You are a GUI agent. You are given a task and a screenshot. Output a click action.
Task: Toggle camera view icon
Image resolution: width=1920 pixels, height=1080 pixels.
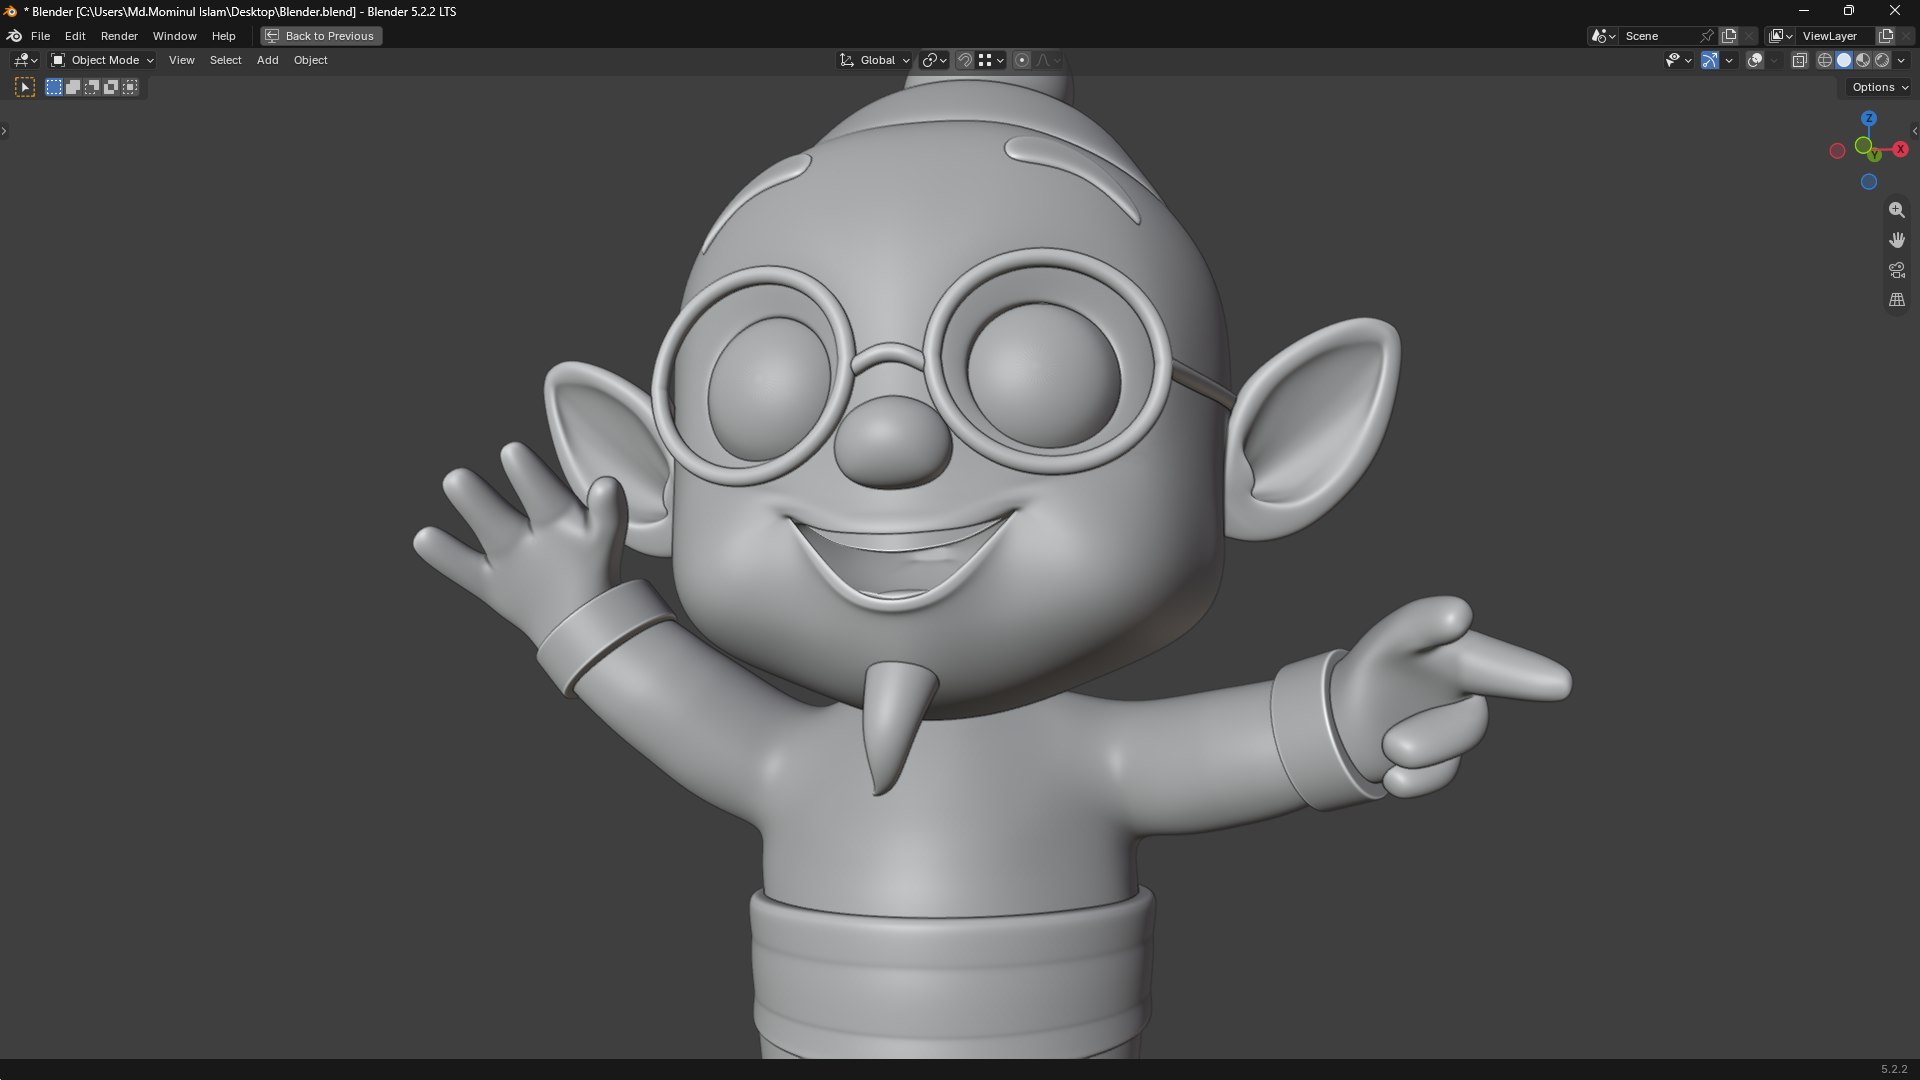pyautogui.click(x=1896, y=271)
